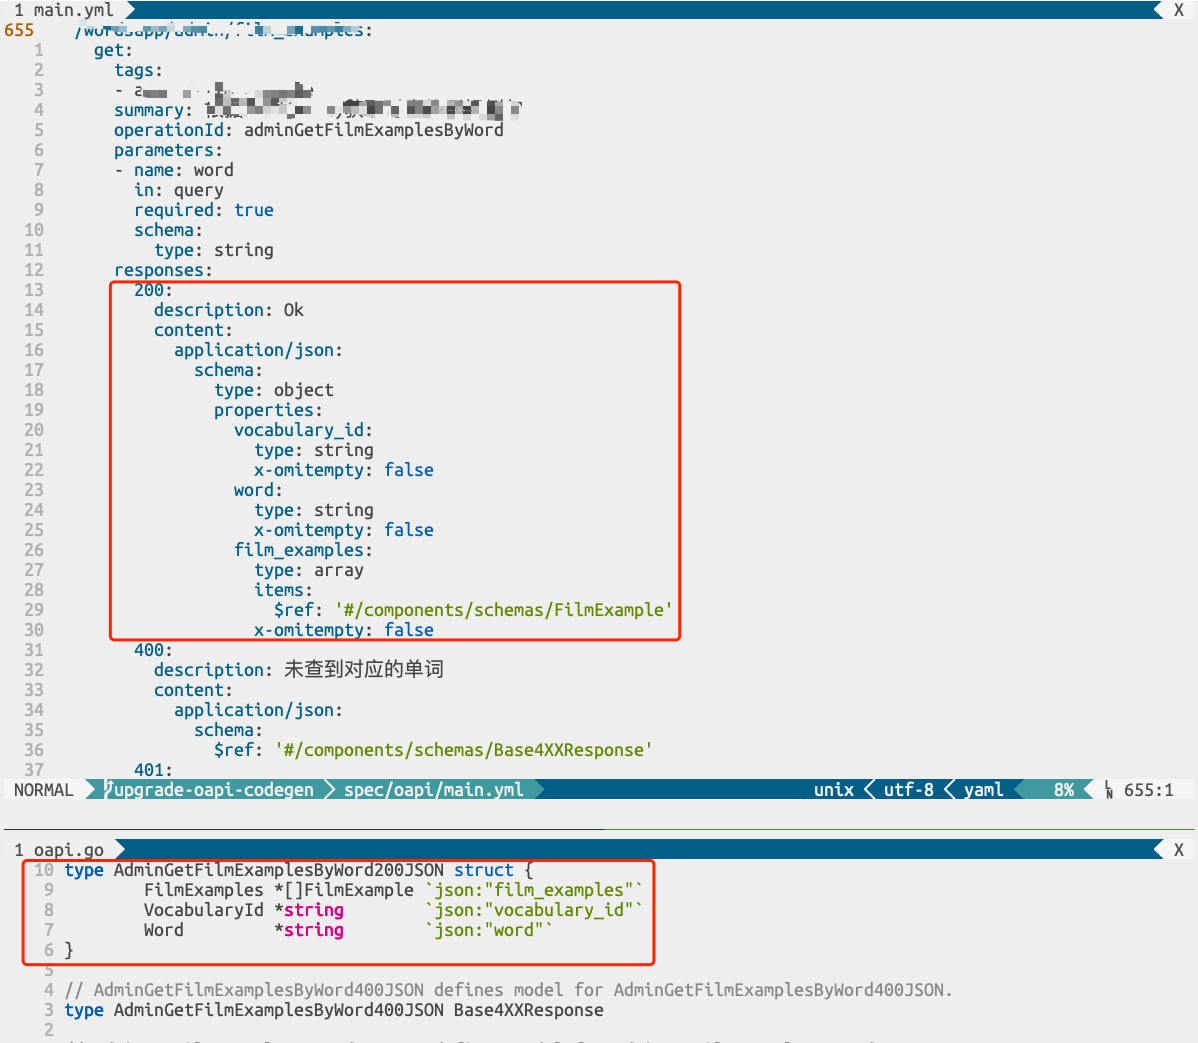Click the NORMAL mode indicator
This screenshot has height=1043, width=1198.
[x=44, y=790]
